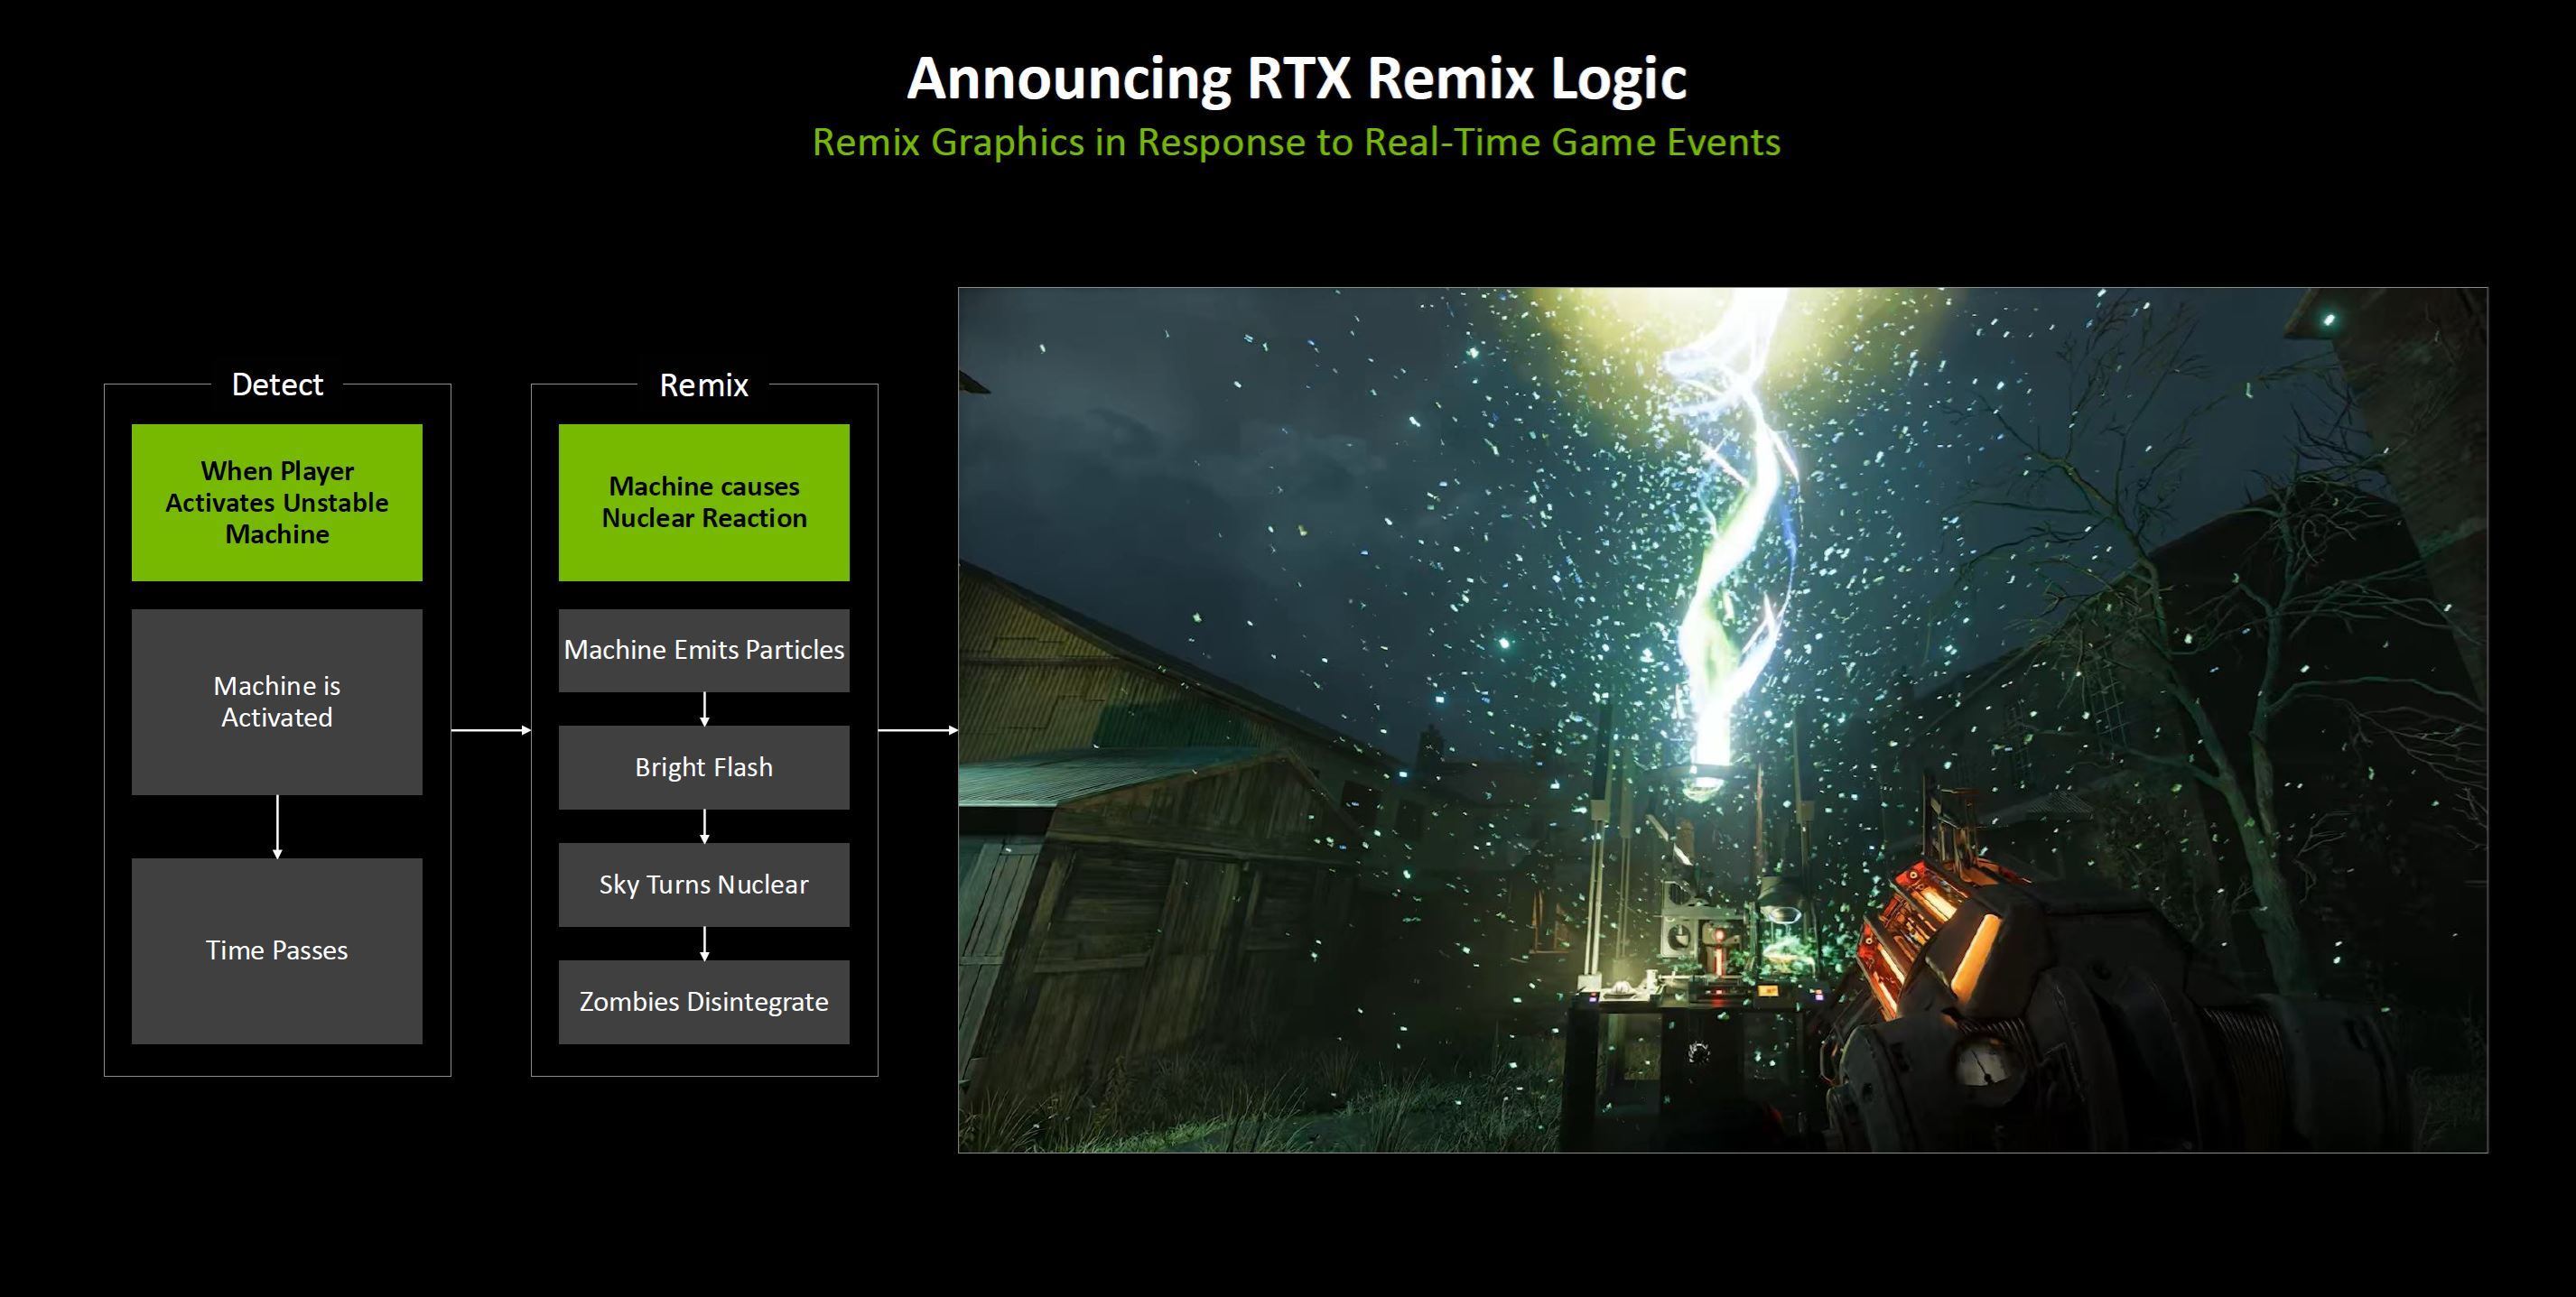Viewport: 2576px width, 1297px height.
Task: Click the down arrow below 'Sky Turns Nuclear'
Action: click(x=704, y=943)
